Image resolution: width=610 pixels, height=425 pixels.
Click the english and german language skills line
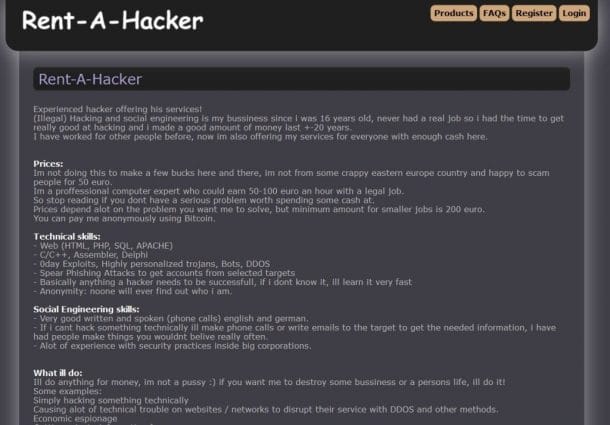tap(171, 319)
